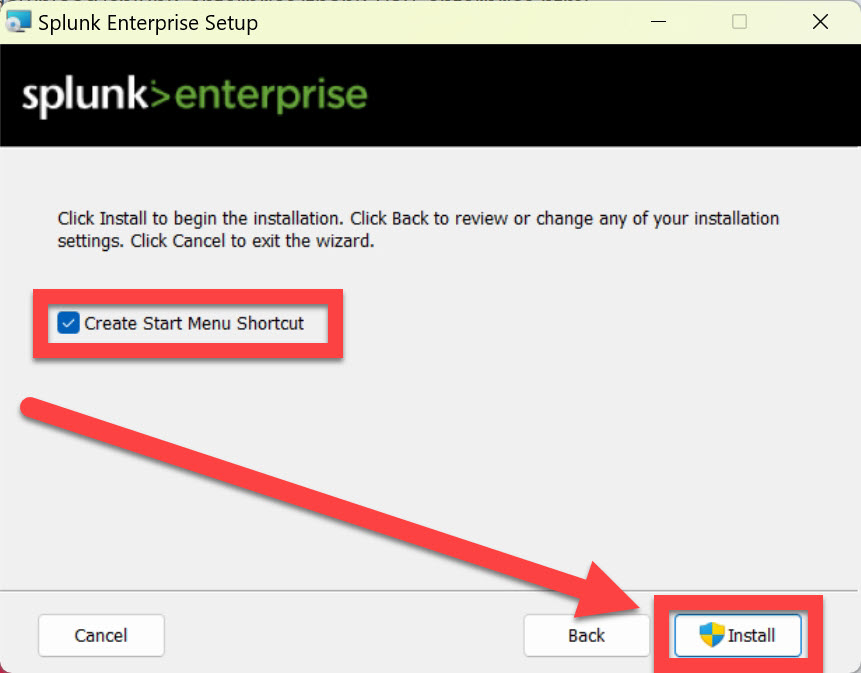Go back to review installation settings
Viewport: 861px width, 673px height.
point(586,635)
